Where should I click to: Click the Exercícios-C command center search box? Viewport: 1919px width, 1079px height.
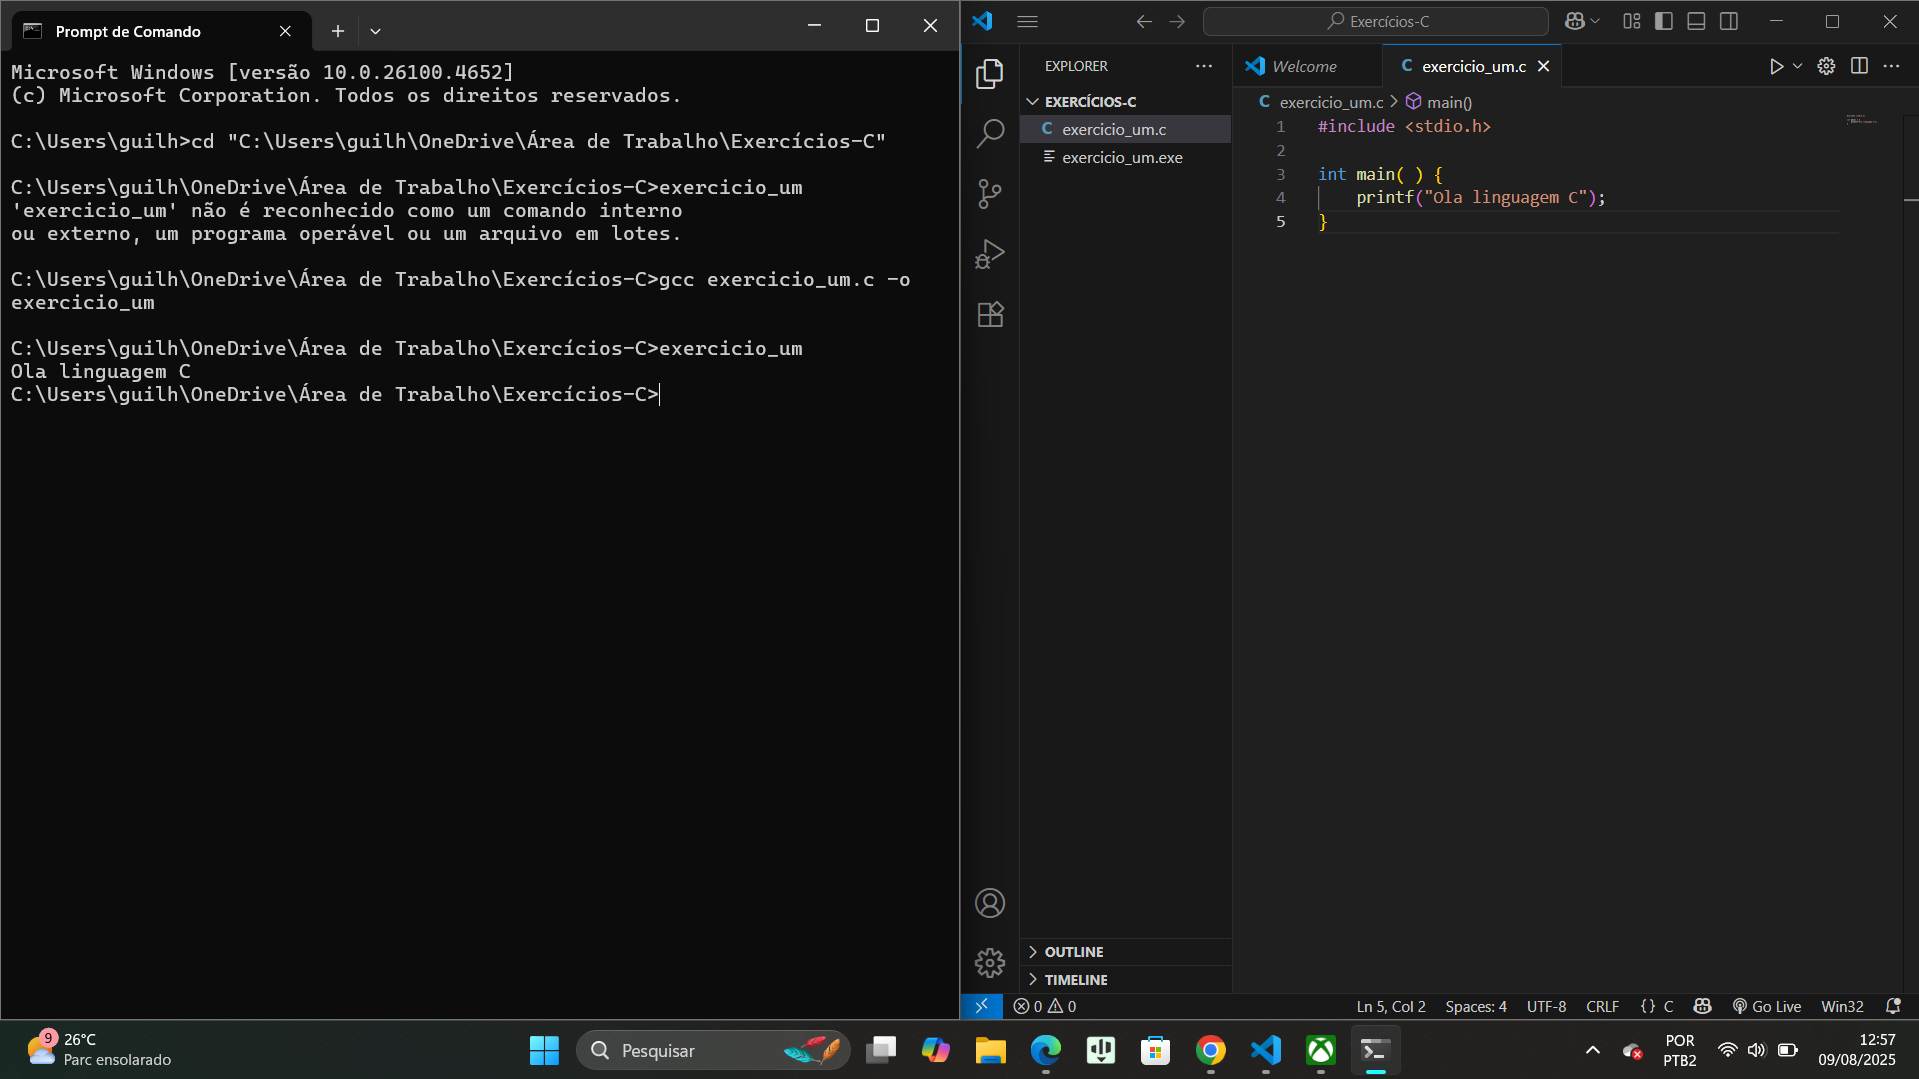click(x=1375, y=21)
